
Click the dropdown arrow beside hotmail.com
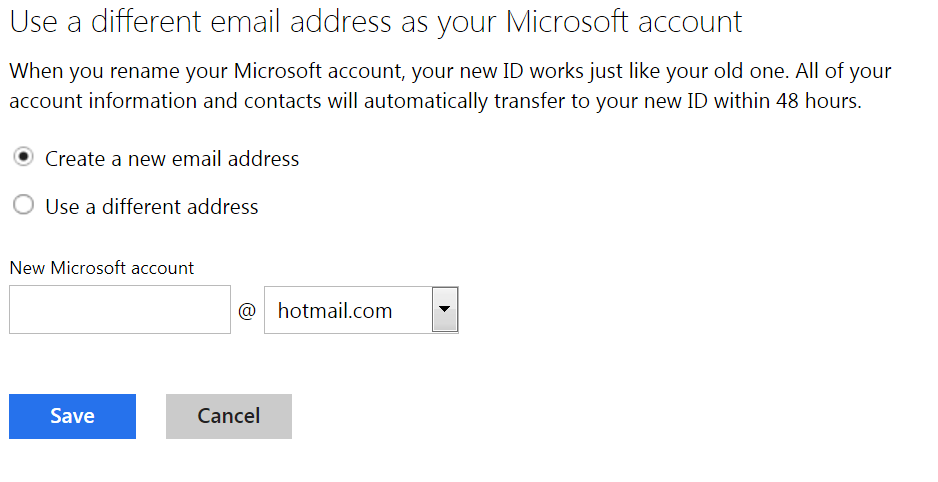(444, 310)
